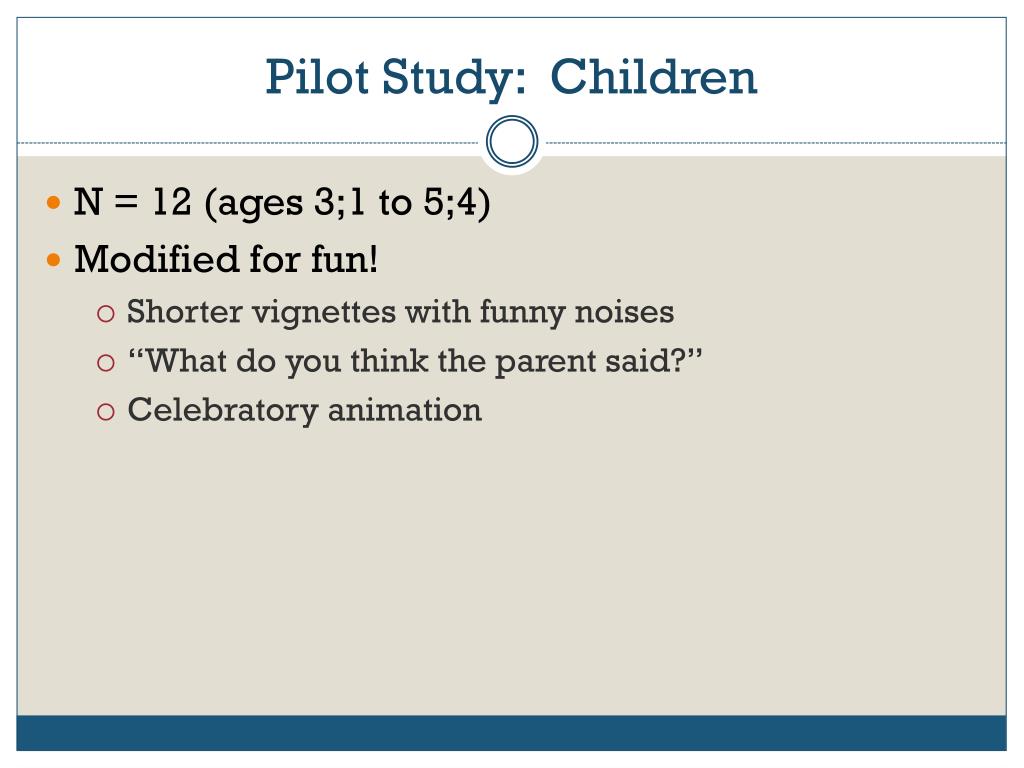Viewport: 1024px width, 768px height.
Task: Click the dashed divider right of the circle
Action: click(770, 143)
